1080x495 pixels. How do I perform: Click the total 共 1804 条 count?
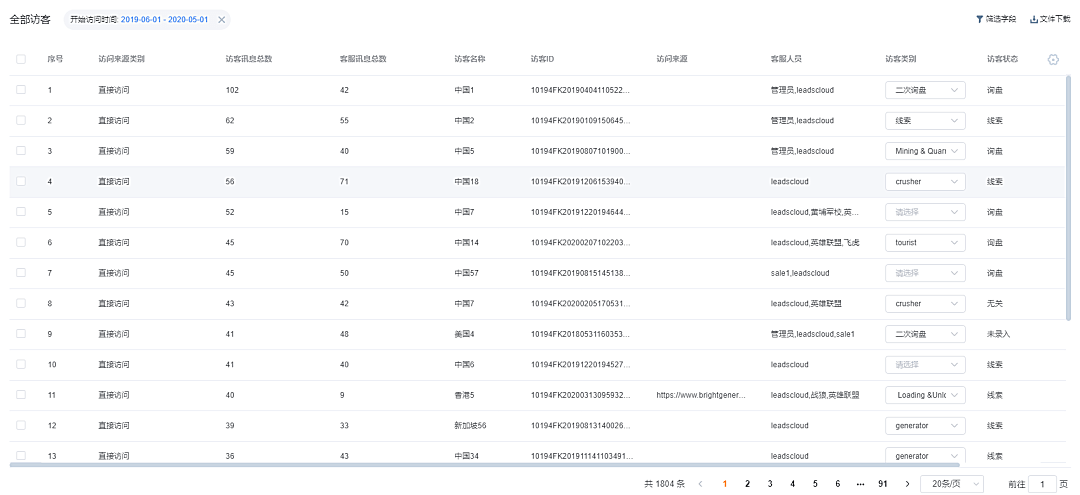click(664, 484)
